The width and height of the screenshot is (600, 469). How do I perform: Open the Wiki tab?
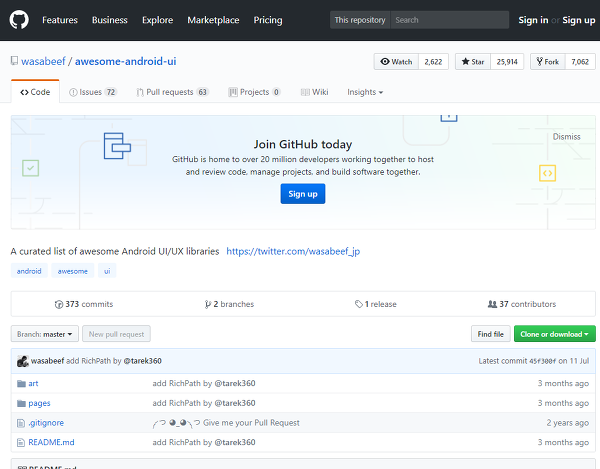coord(315,92)
